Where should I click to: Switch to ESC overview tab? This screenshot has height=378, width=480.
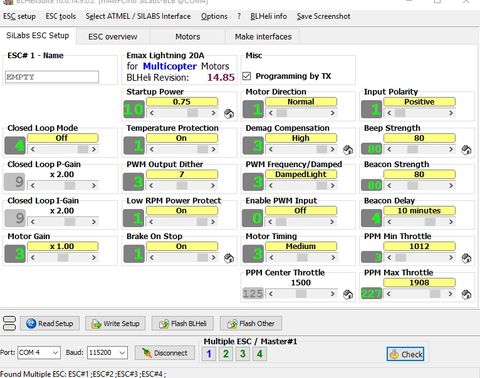pyautogui.click(x=113, y=37)
